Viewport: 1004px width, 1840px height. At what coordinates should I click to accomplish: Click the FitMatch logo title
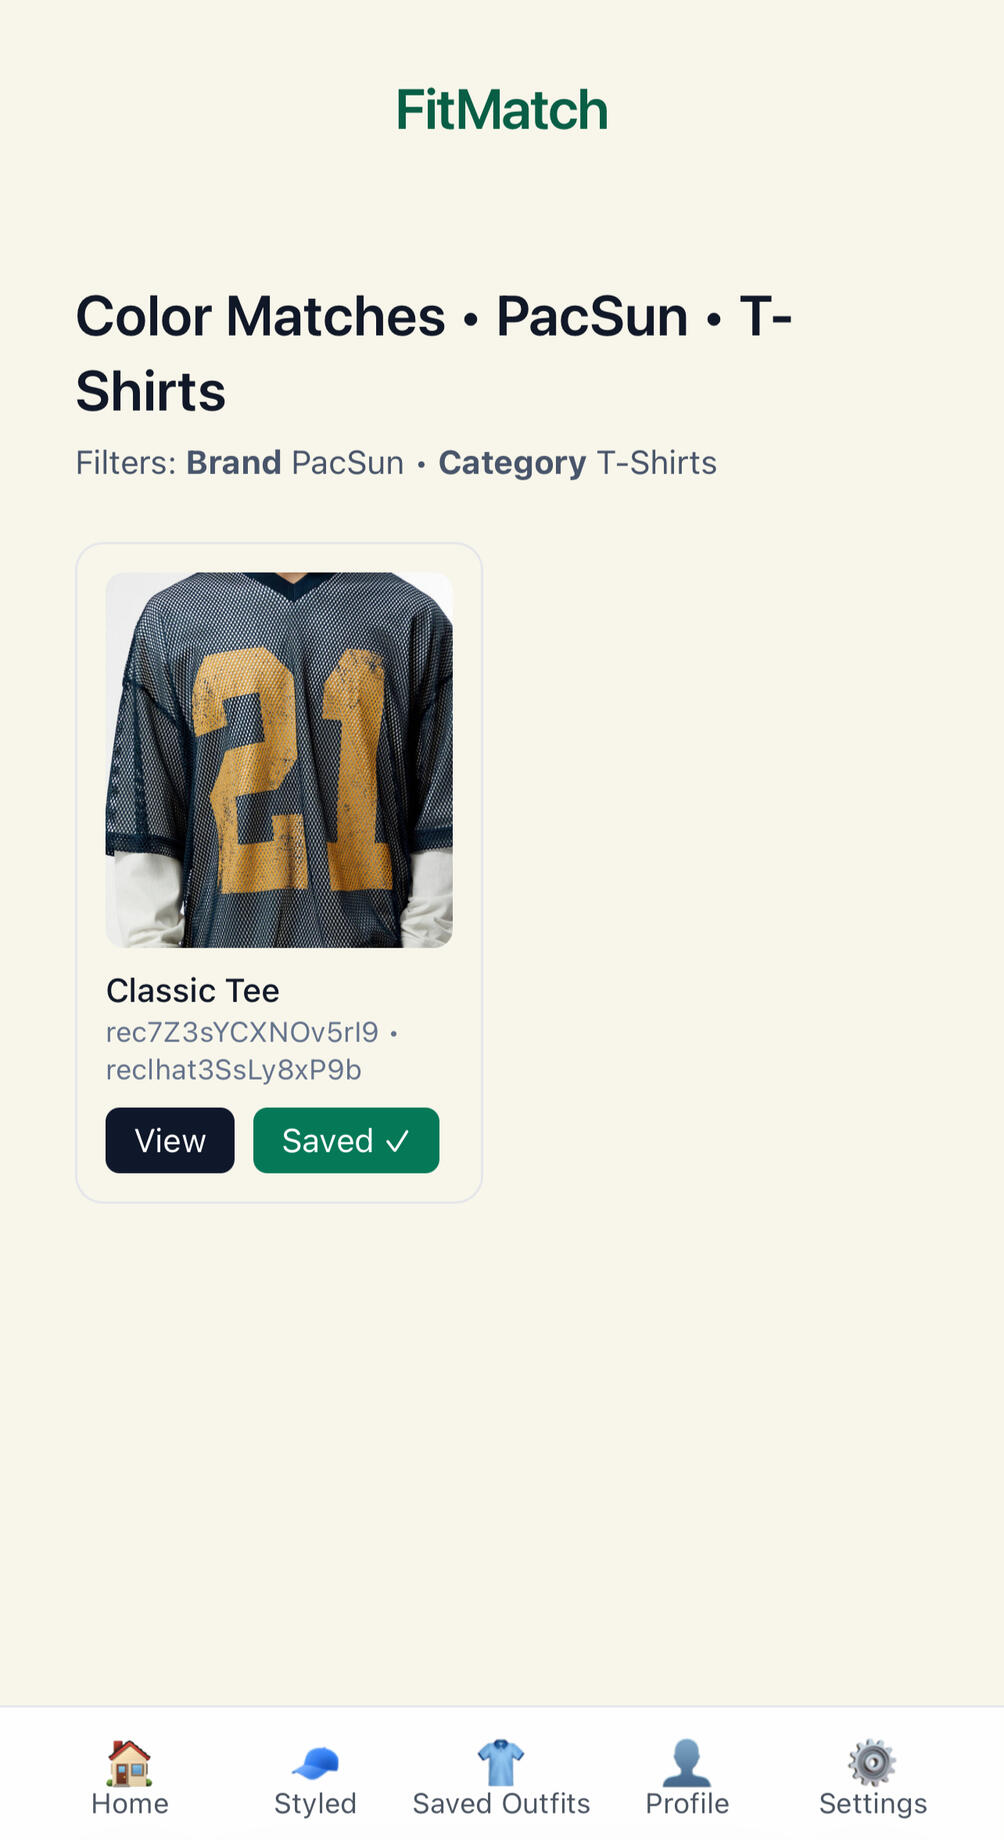point(502,110)
